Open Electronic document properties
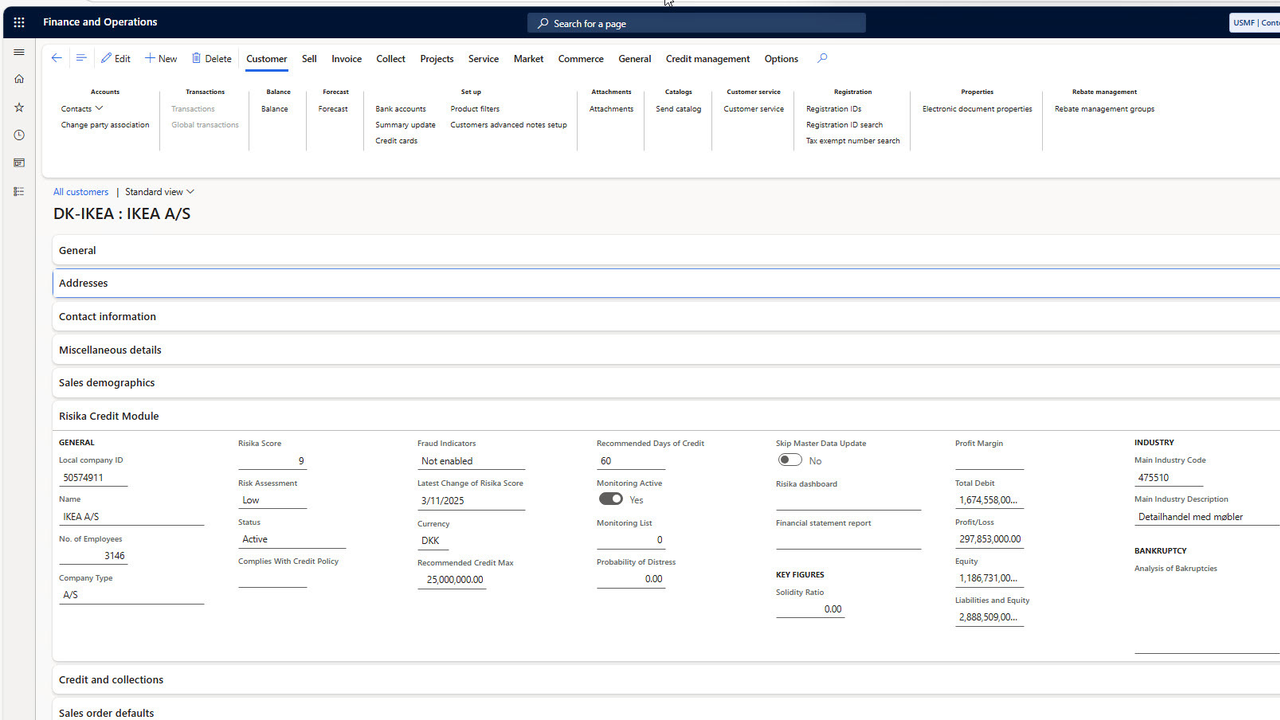The image size is (1280, 720). coord(977,109)
